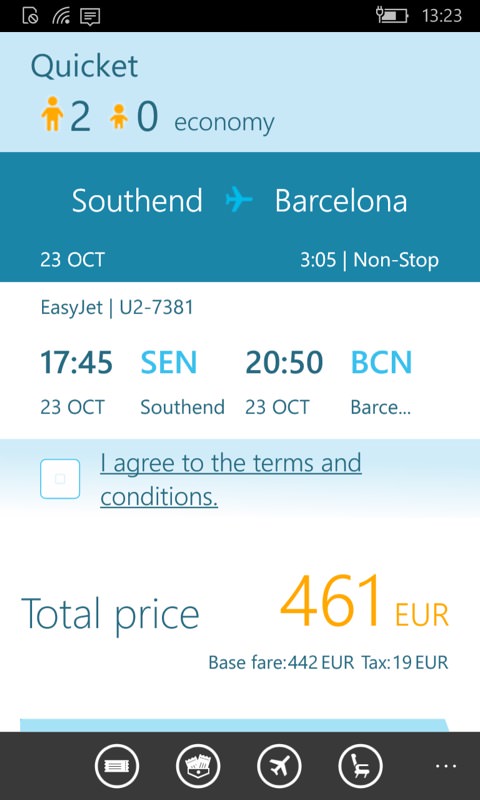
Task: Tap the Southend to Barcelona route header
Action: [240, 200]
